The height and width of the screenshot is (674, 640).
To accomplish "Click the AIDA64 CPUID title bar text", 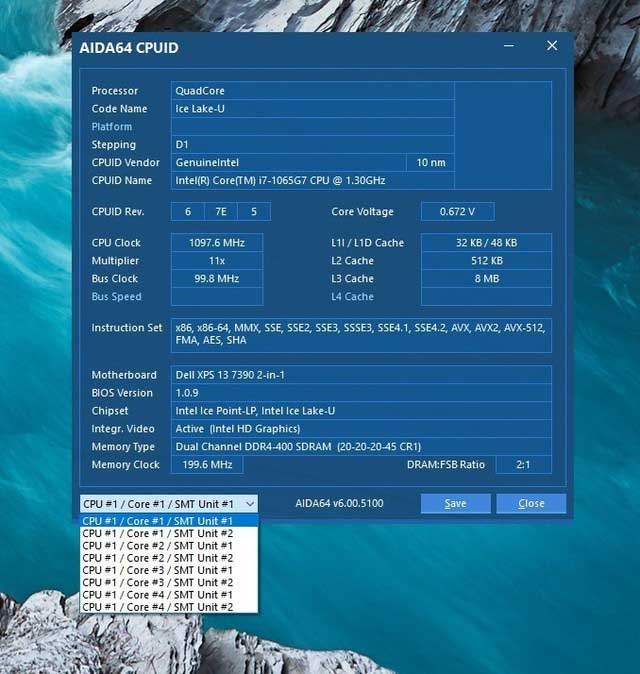I will coord(129,48).
